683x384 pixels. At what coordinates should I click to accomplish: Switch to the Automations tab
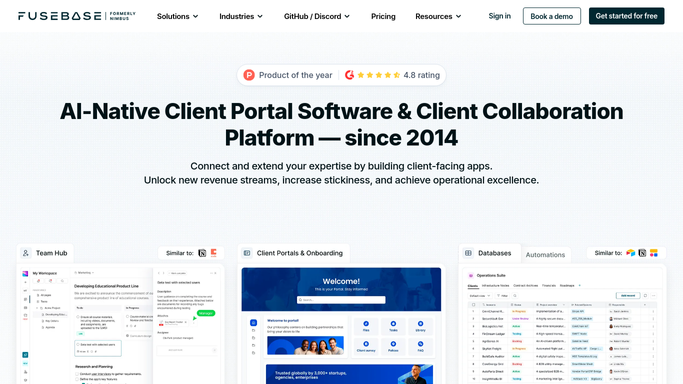(545, 255)
